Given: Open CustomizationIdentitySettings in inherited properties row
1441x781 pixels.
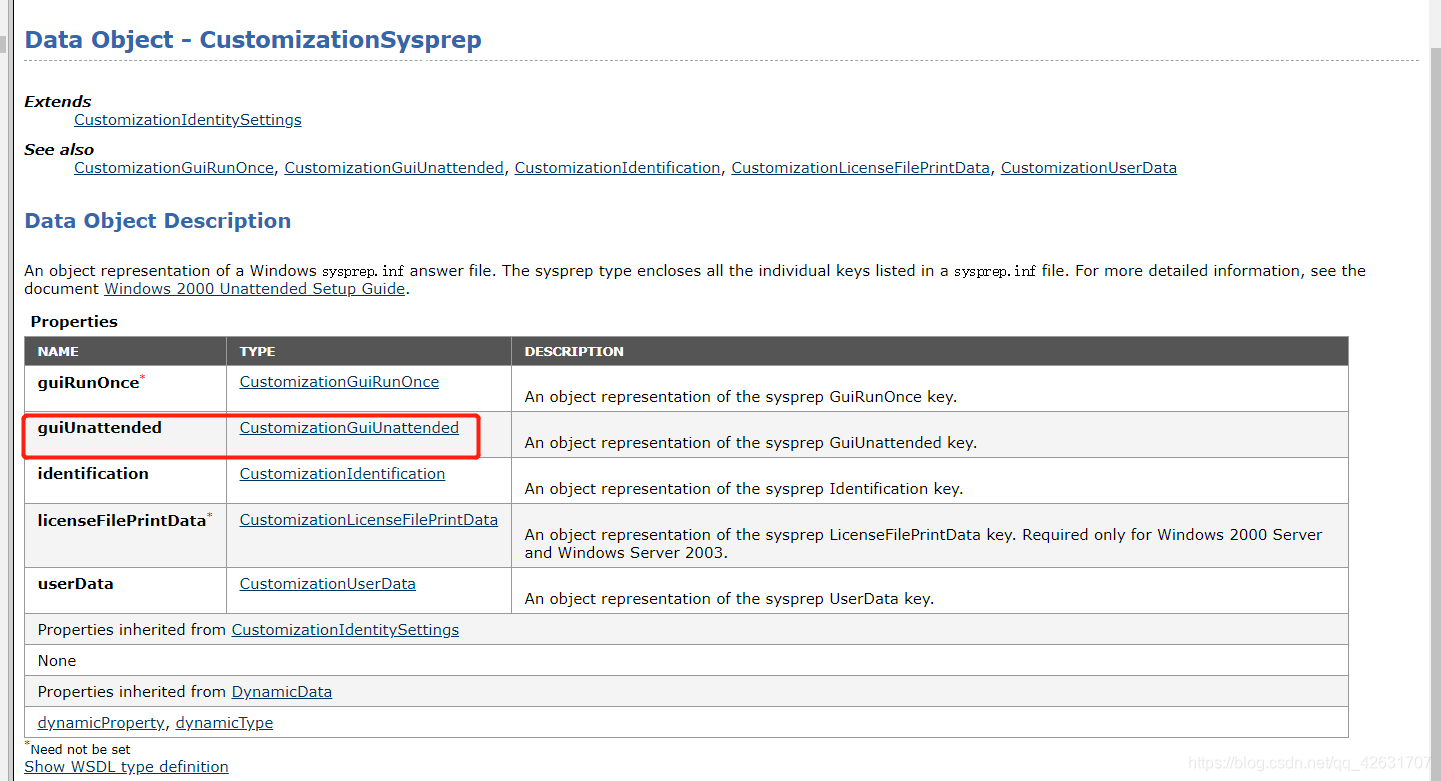Looking at the screenshot, I should pyautogui.click(x=345, y=630).
